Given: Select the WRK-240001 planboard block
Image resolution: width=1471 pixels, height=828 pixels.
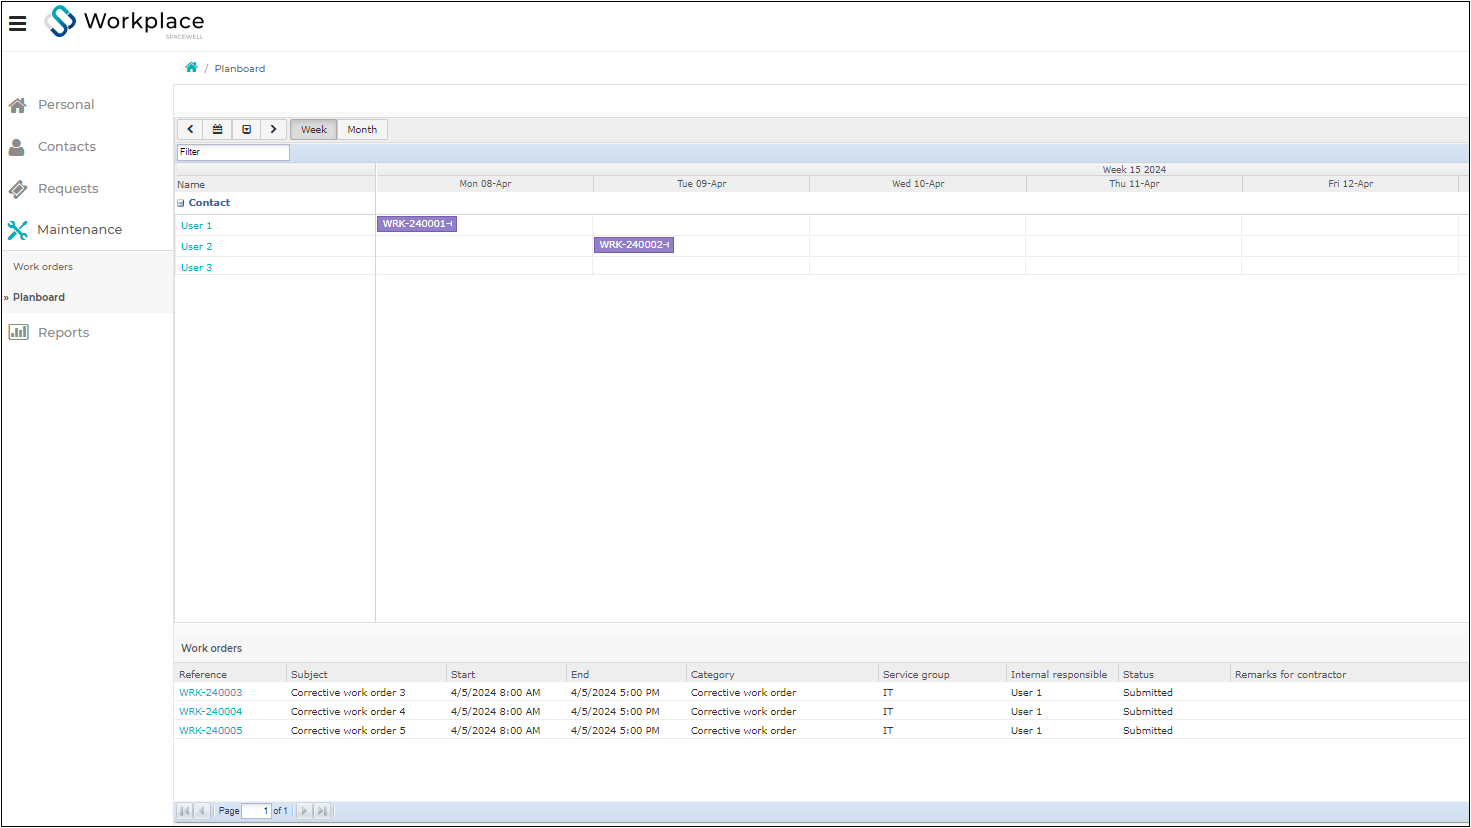Looking at the screenshot, I should tap(417, 224).
